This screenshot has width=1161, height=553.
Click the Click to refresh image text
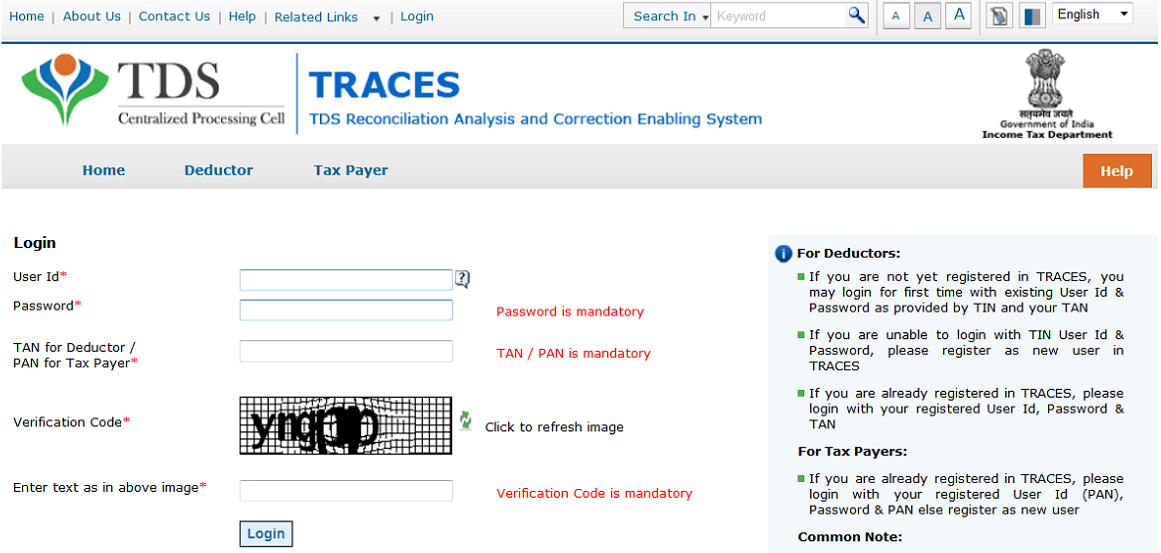tap(554, 427)
